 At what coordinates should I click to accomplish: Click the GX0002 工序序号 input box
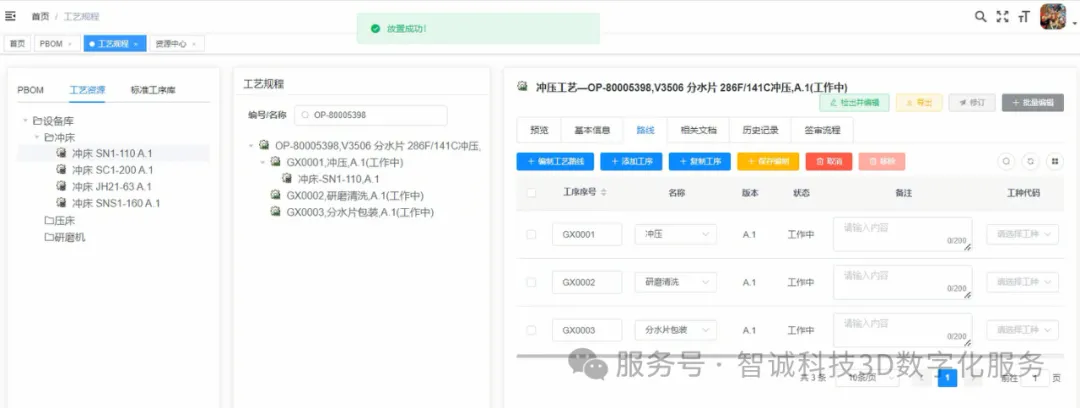(587, 282)
